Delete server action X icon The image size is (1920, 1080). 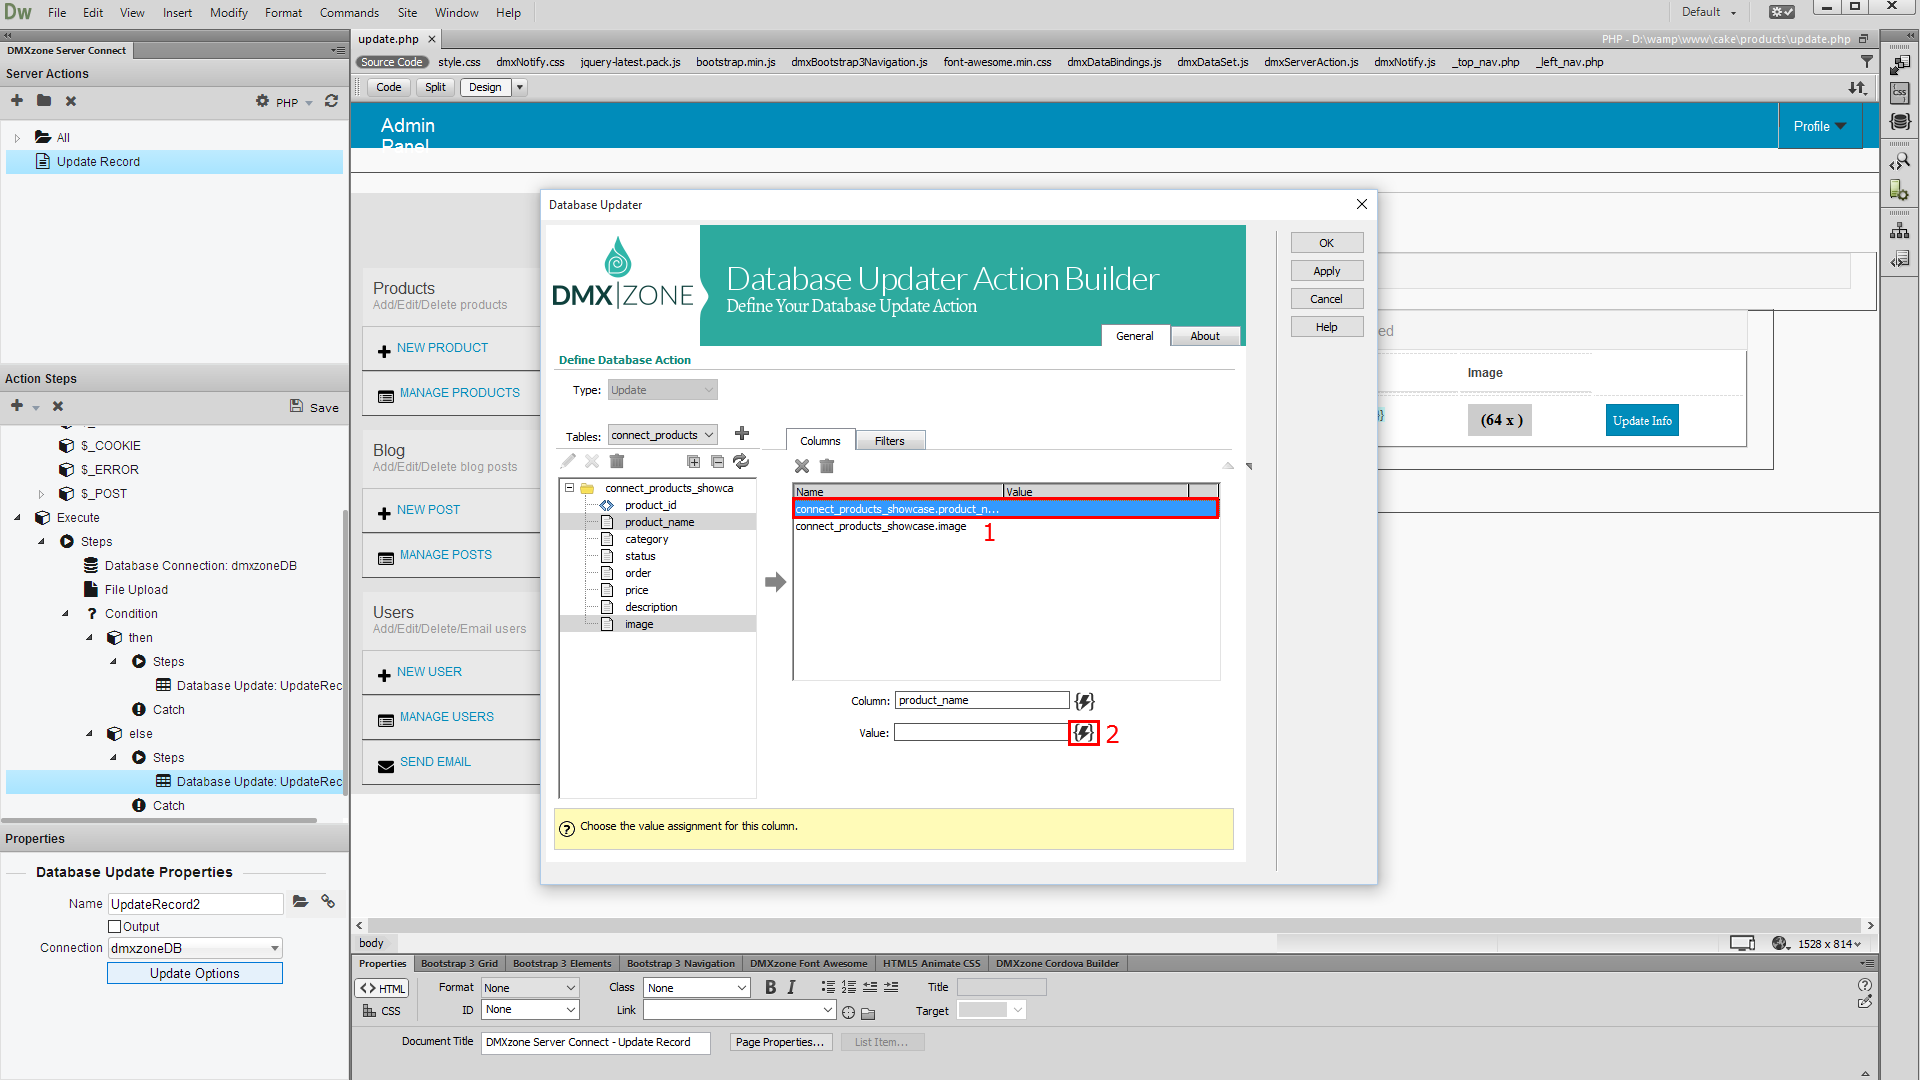[71, 101]
